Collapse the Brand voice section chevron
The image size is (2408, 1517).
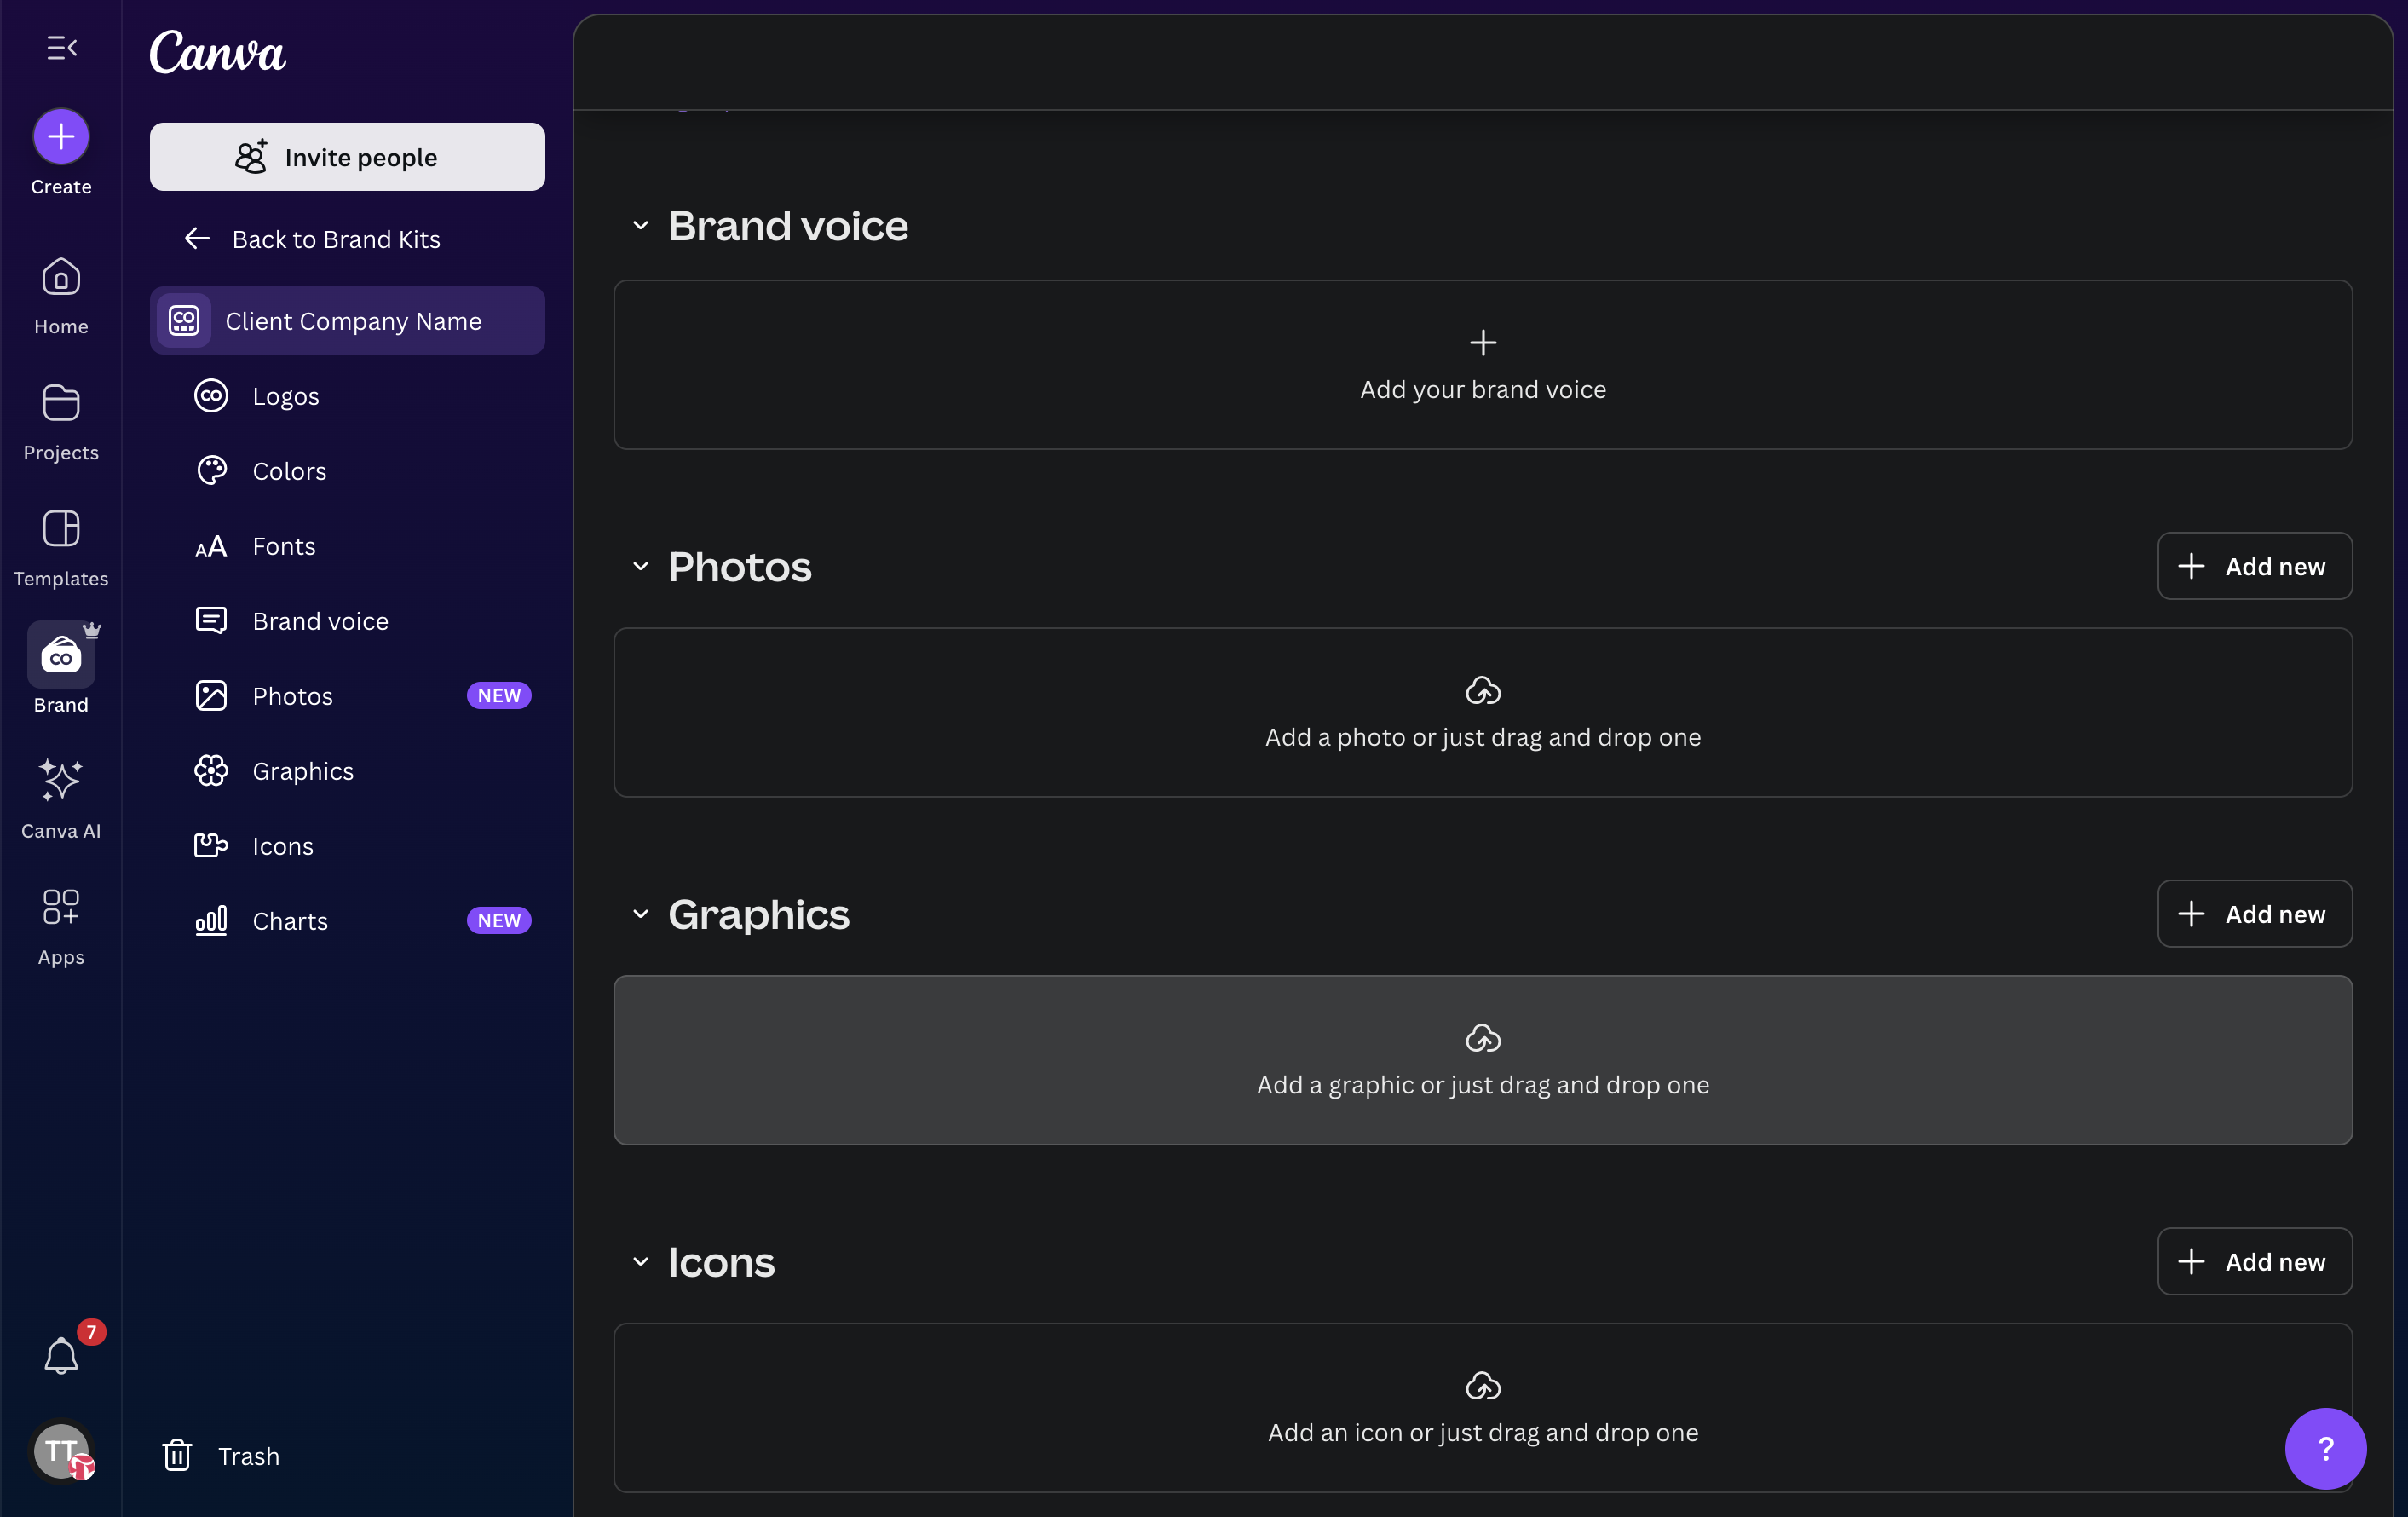(640, 226)
